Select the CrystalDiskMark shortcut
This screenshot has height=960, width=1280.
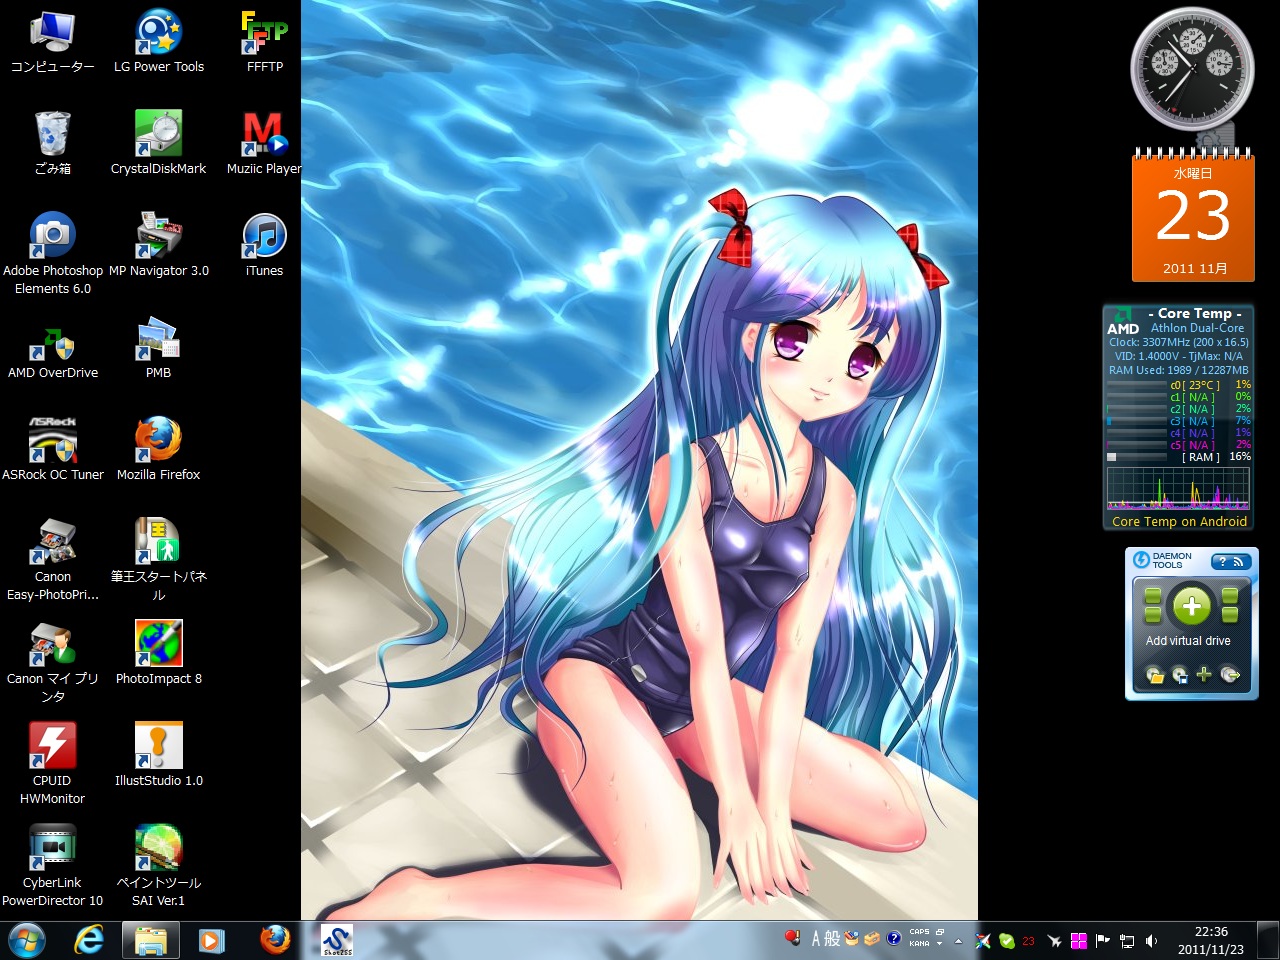point(158,143)
